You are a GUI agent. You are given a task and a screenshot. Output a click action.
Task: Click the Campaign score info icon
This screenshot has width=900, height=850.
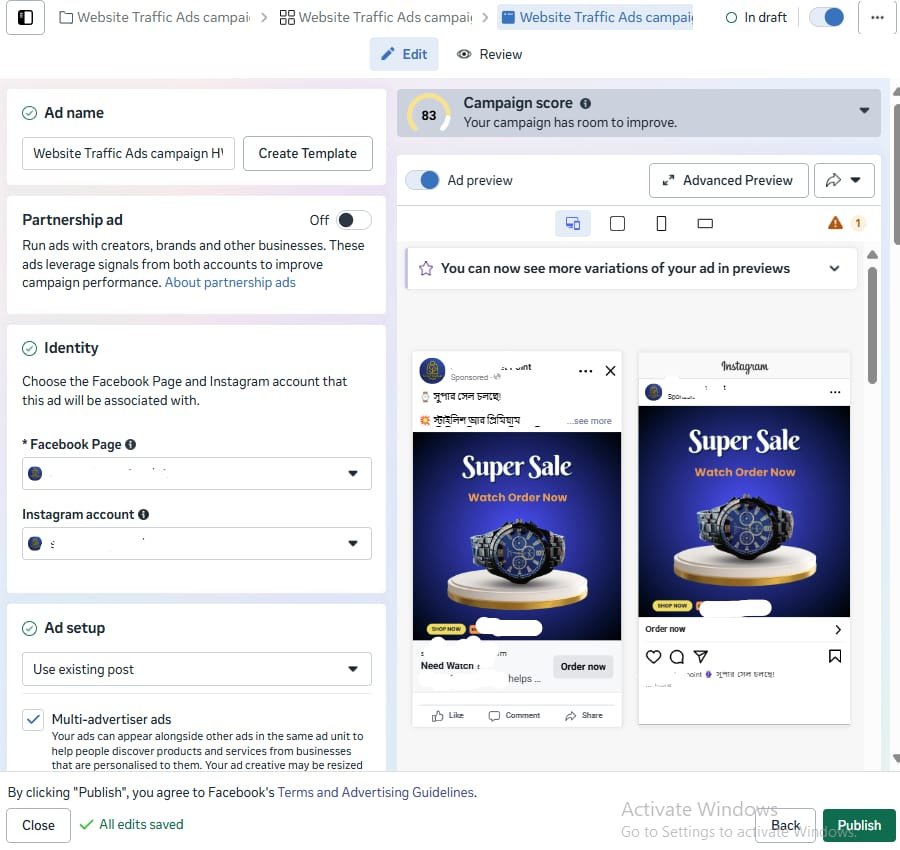(585, 103)
